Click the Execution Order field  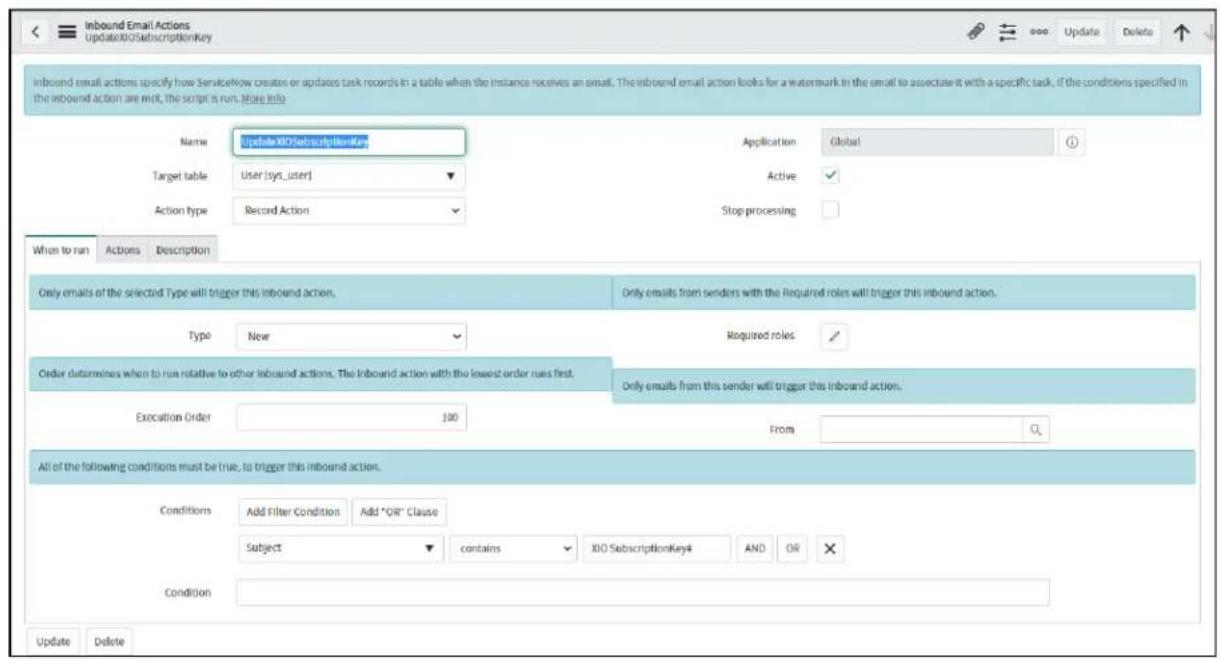coord(351,418)
